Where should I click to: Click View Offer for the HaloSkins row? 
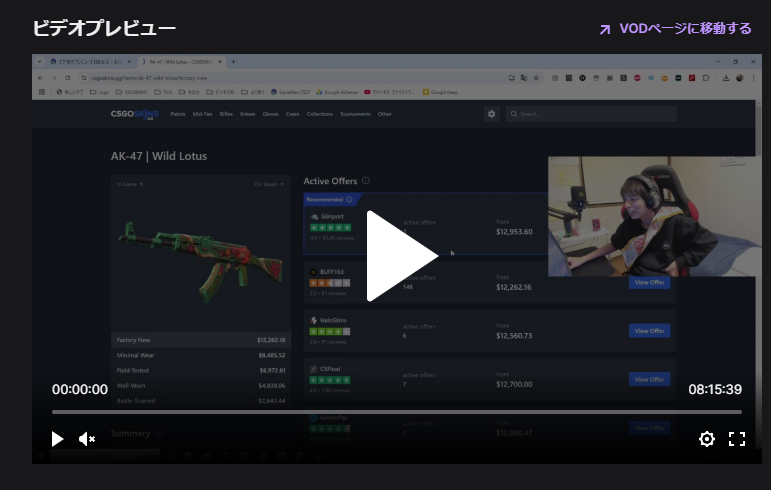(649, 331)
